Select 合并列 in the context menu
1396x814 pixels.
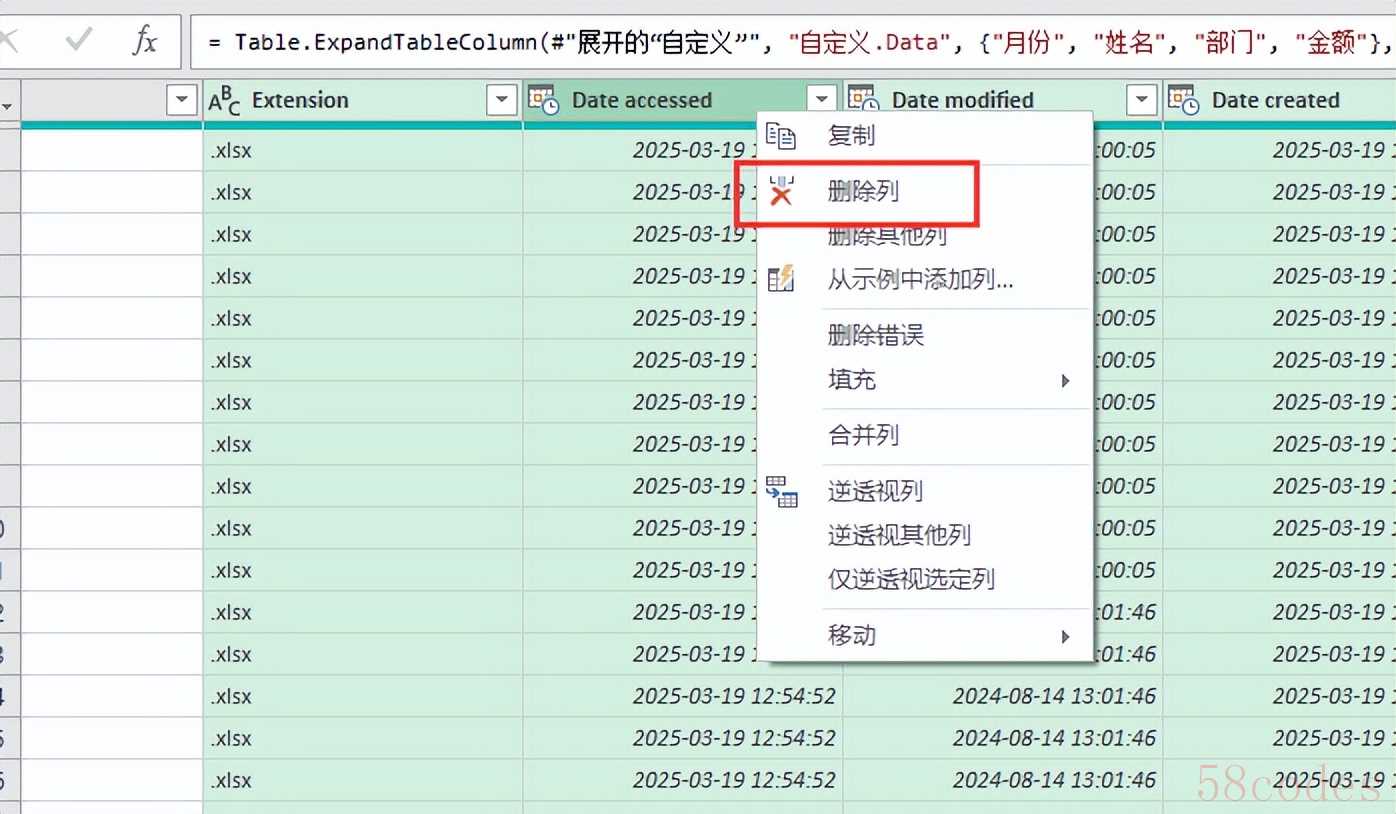(863, 435)
